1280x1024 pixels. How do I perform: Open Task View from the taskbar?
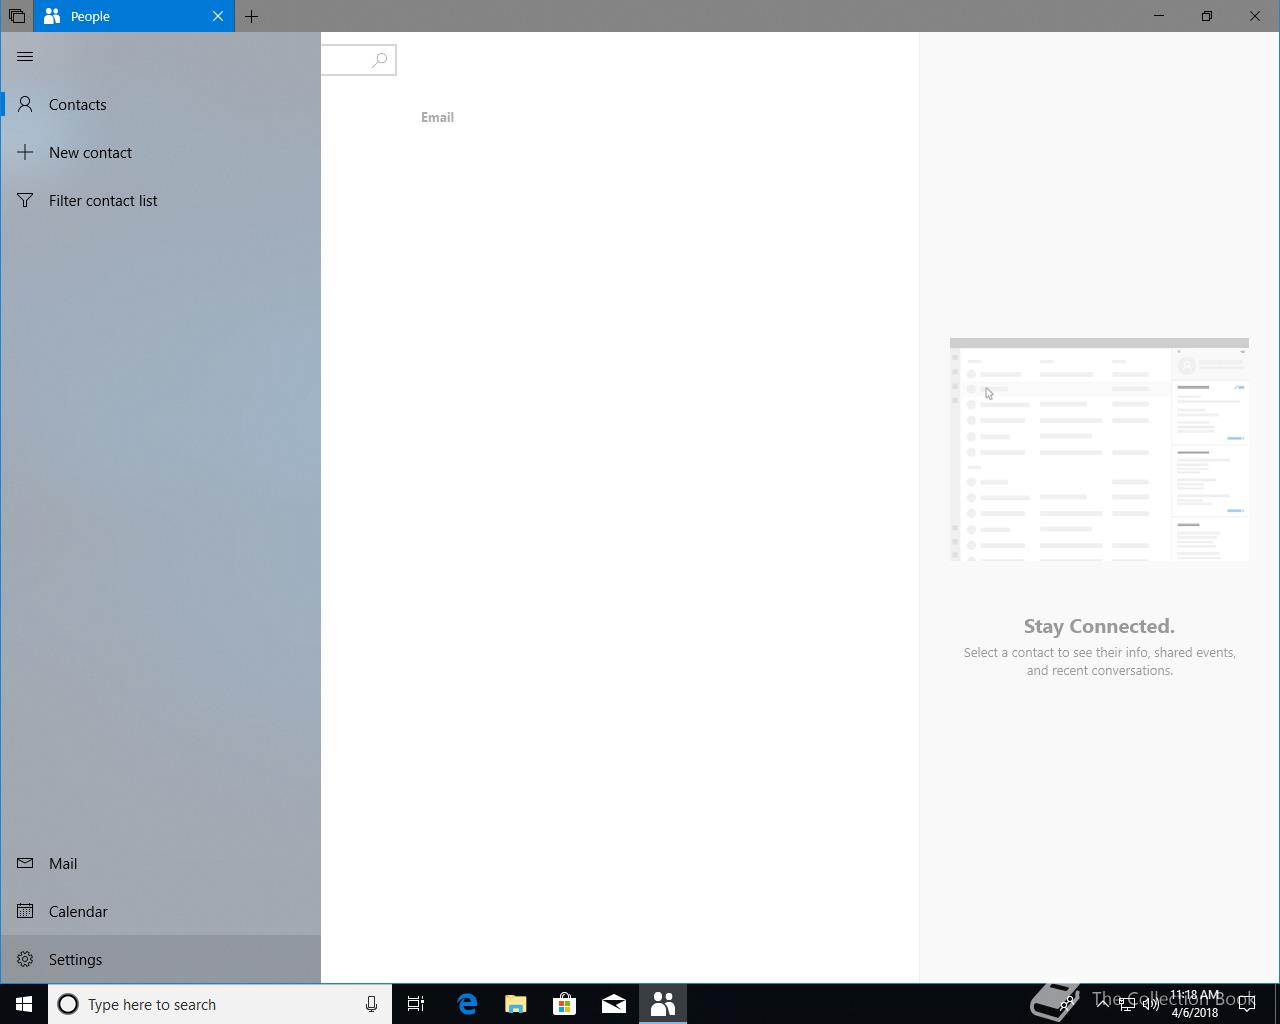pos(416,1004)
